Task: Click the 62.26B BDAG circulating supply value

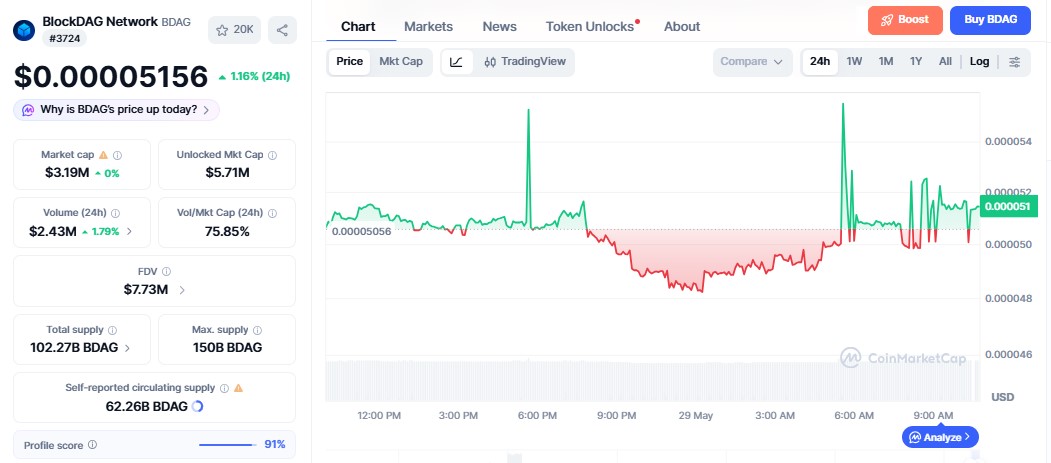Action: click(147, 406)
